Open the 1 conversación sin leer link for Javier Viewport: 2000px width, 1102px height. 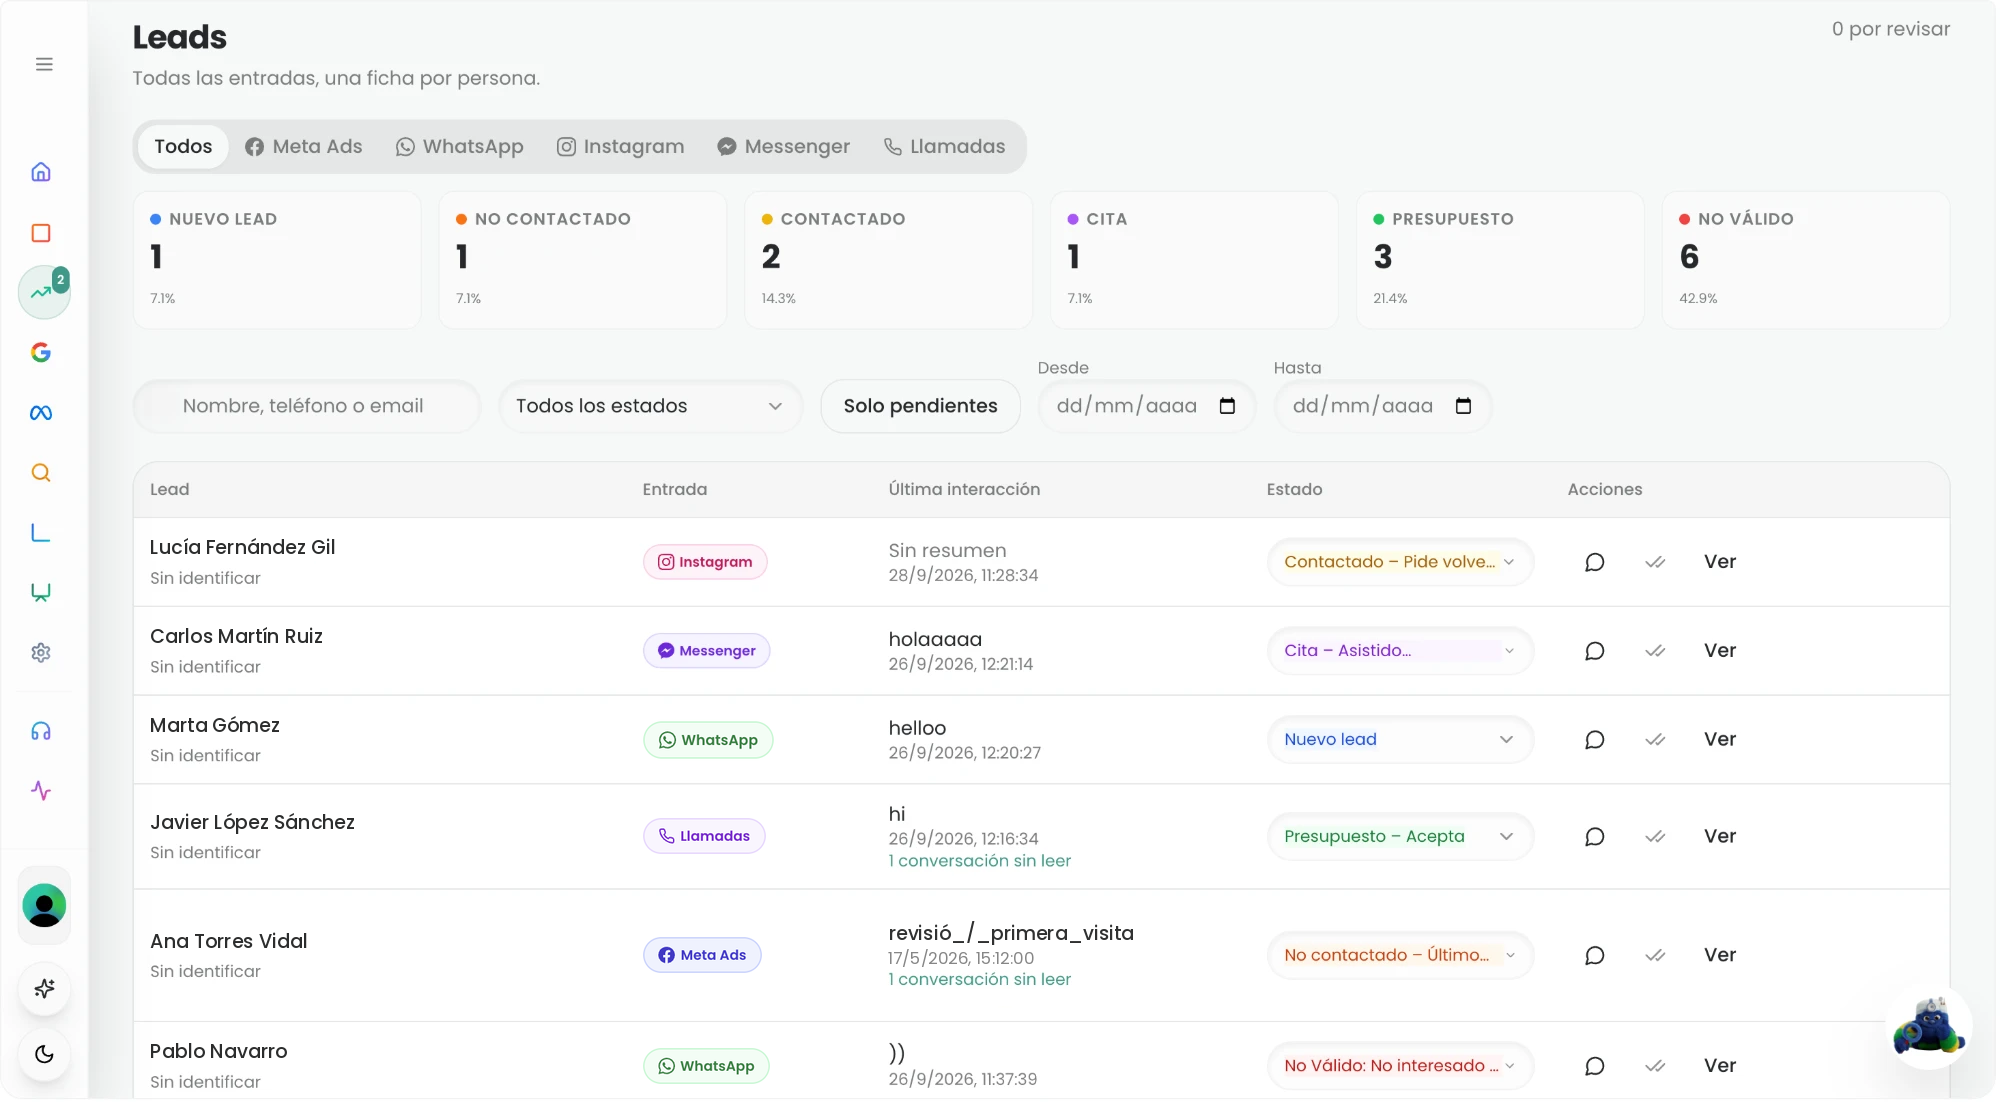[x=980, y=863]
